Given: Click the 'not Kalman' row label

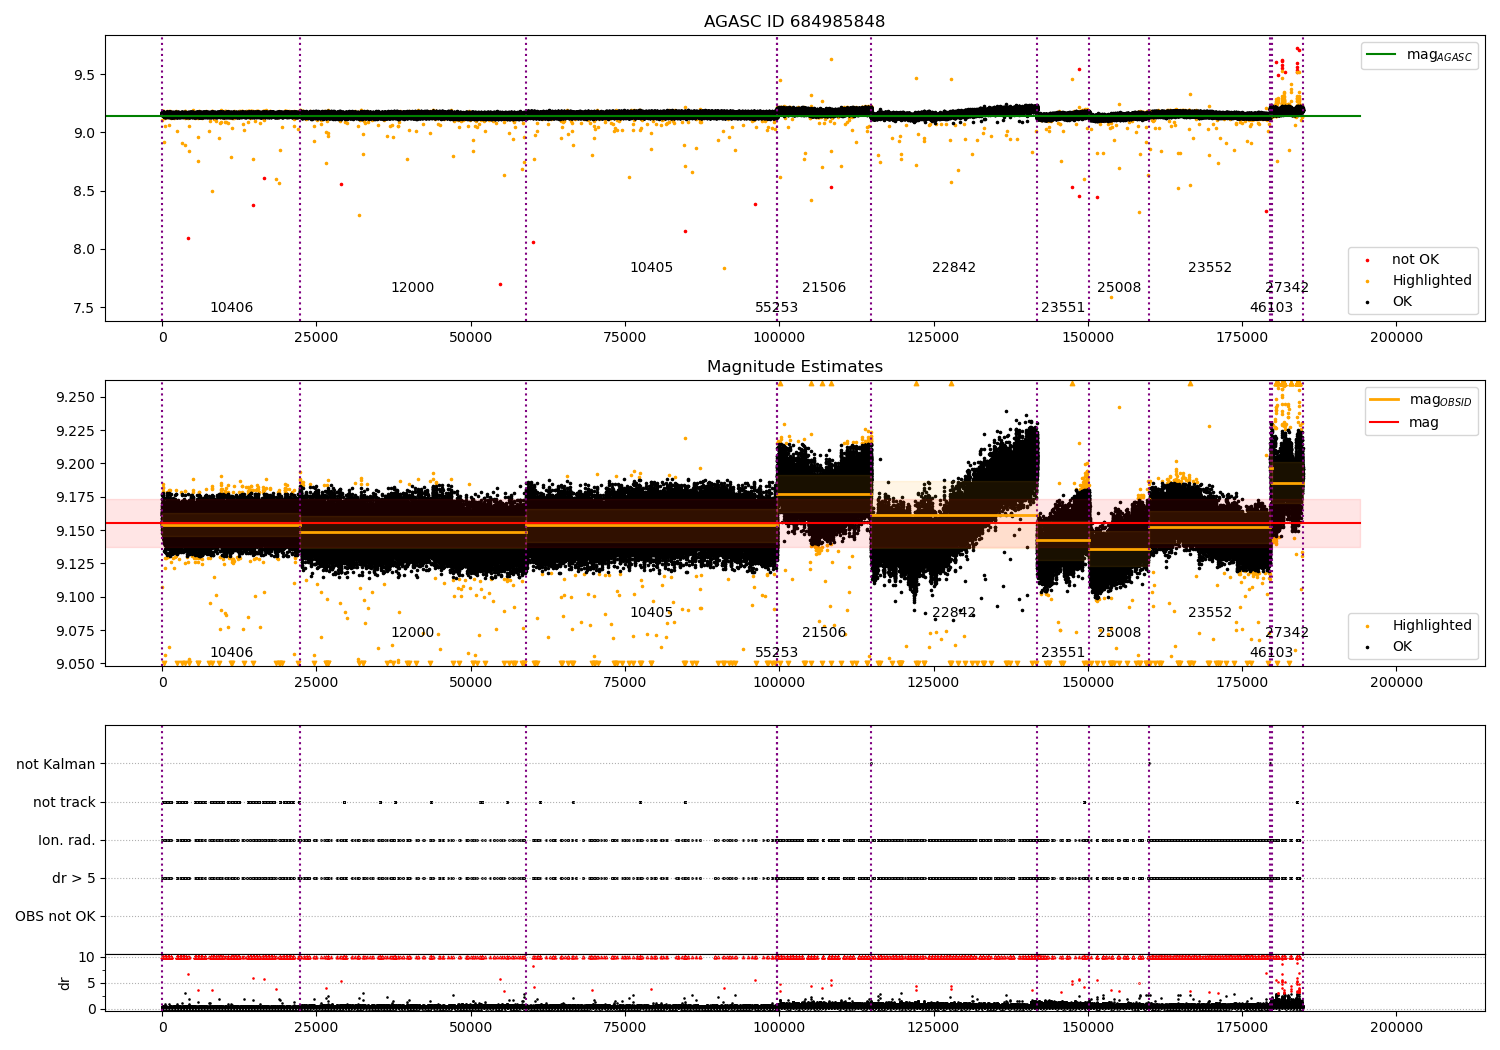Looking at the screenshot, I should point(56,764).
